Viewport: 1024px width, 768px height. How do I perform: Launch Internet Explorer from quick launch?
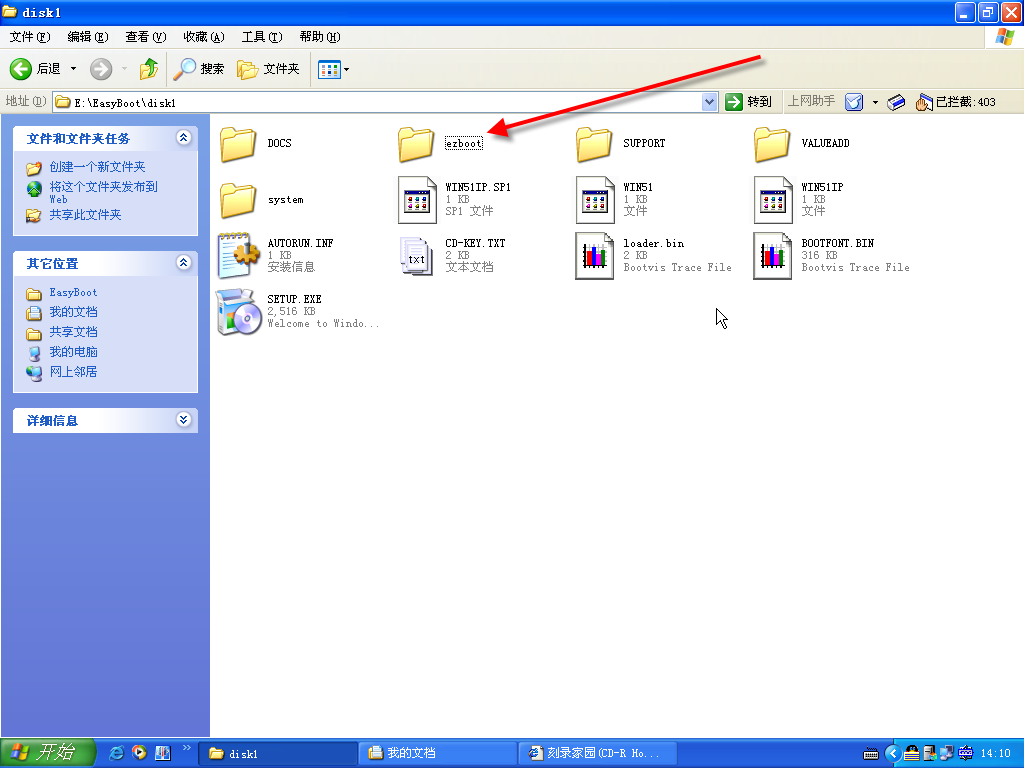tap(117, 753)
